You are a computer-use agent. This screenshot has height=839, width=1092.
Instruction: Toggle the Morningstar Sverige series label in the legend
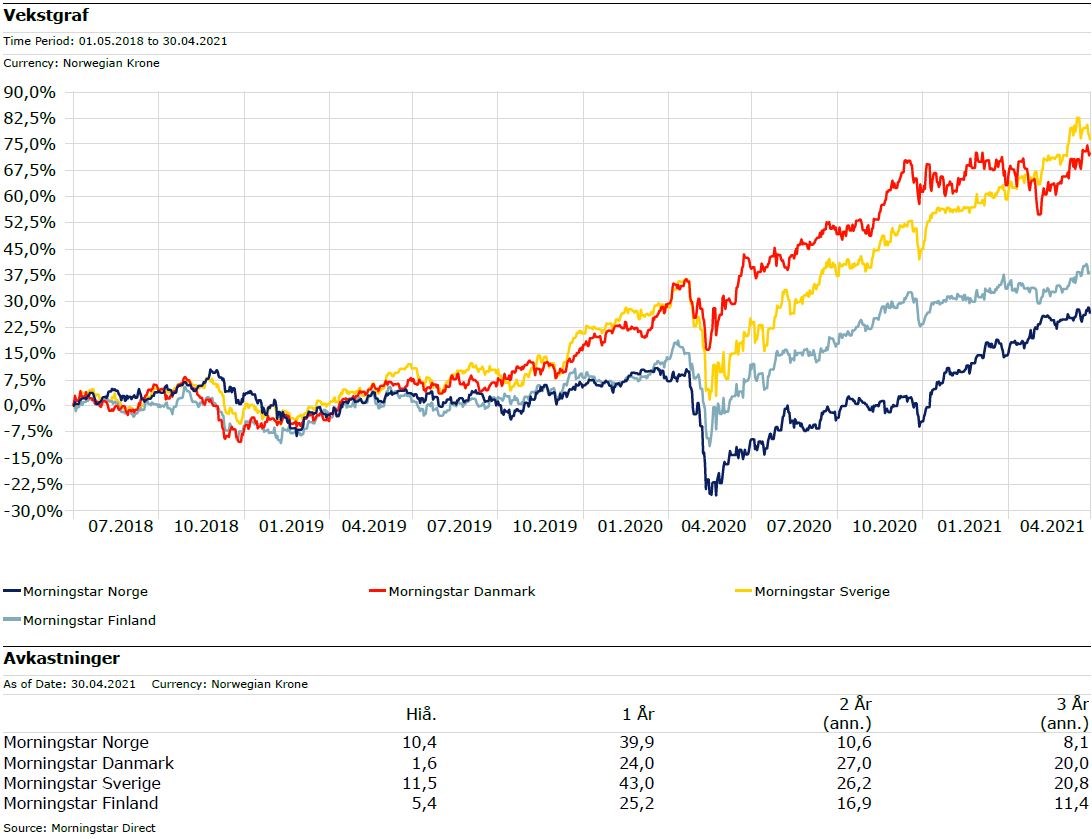822,591
